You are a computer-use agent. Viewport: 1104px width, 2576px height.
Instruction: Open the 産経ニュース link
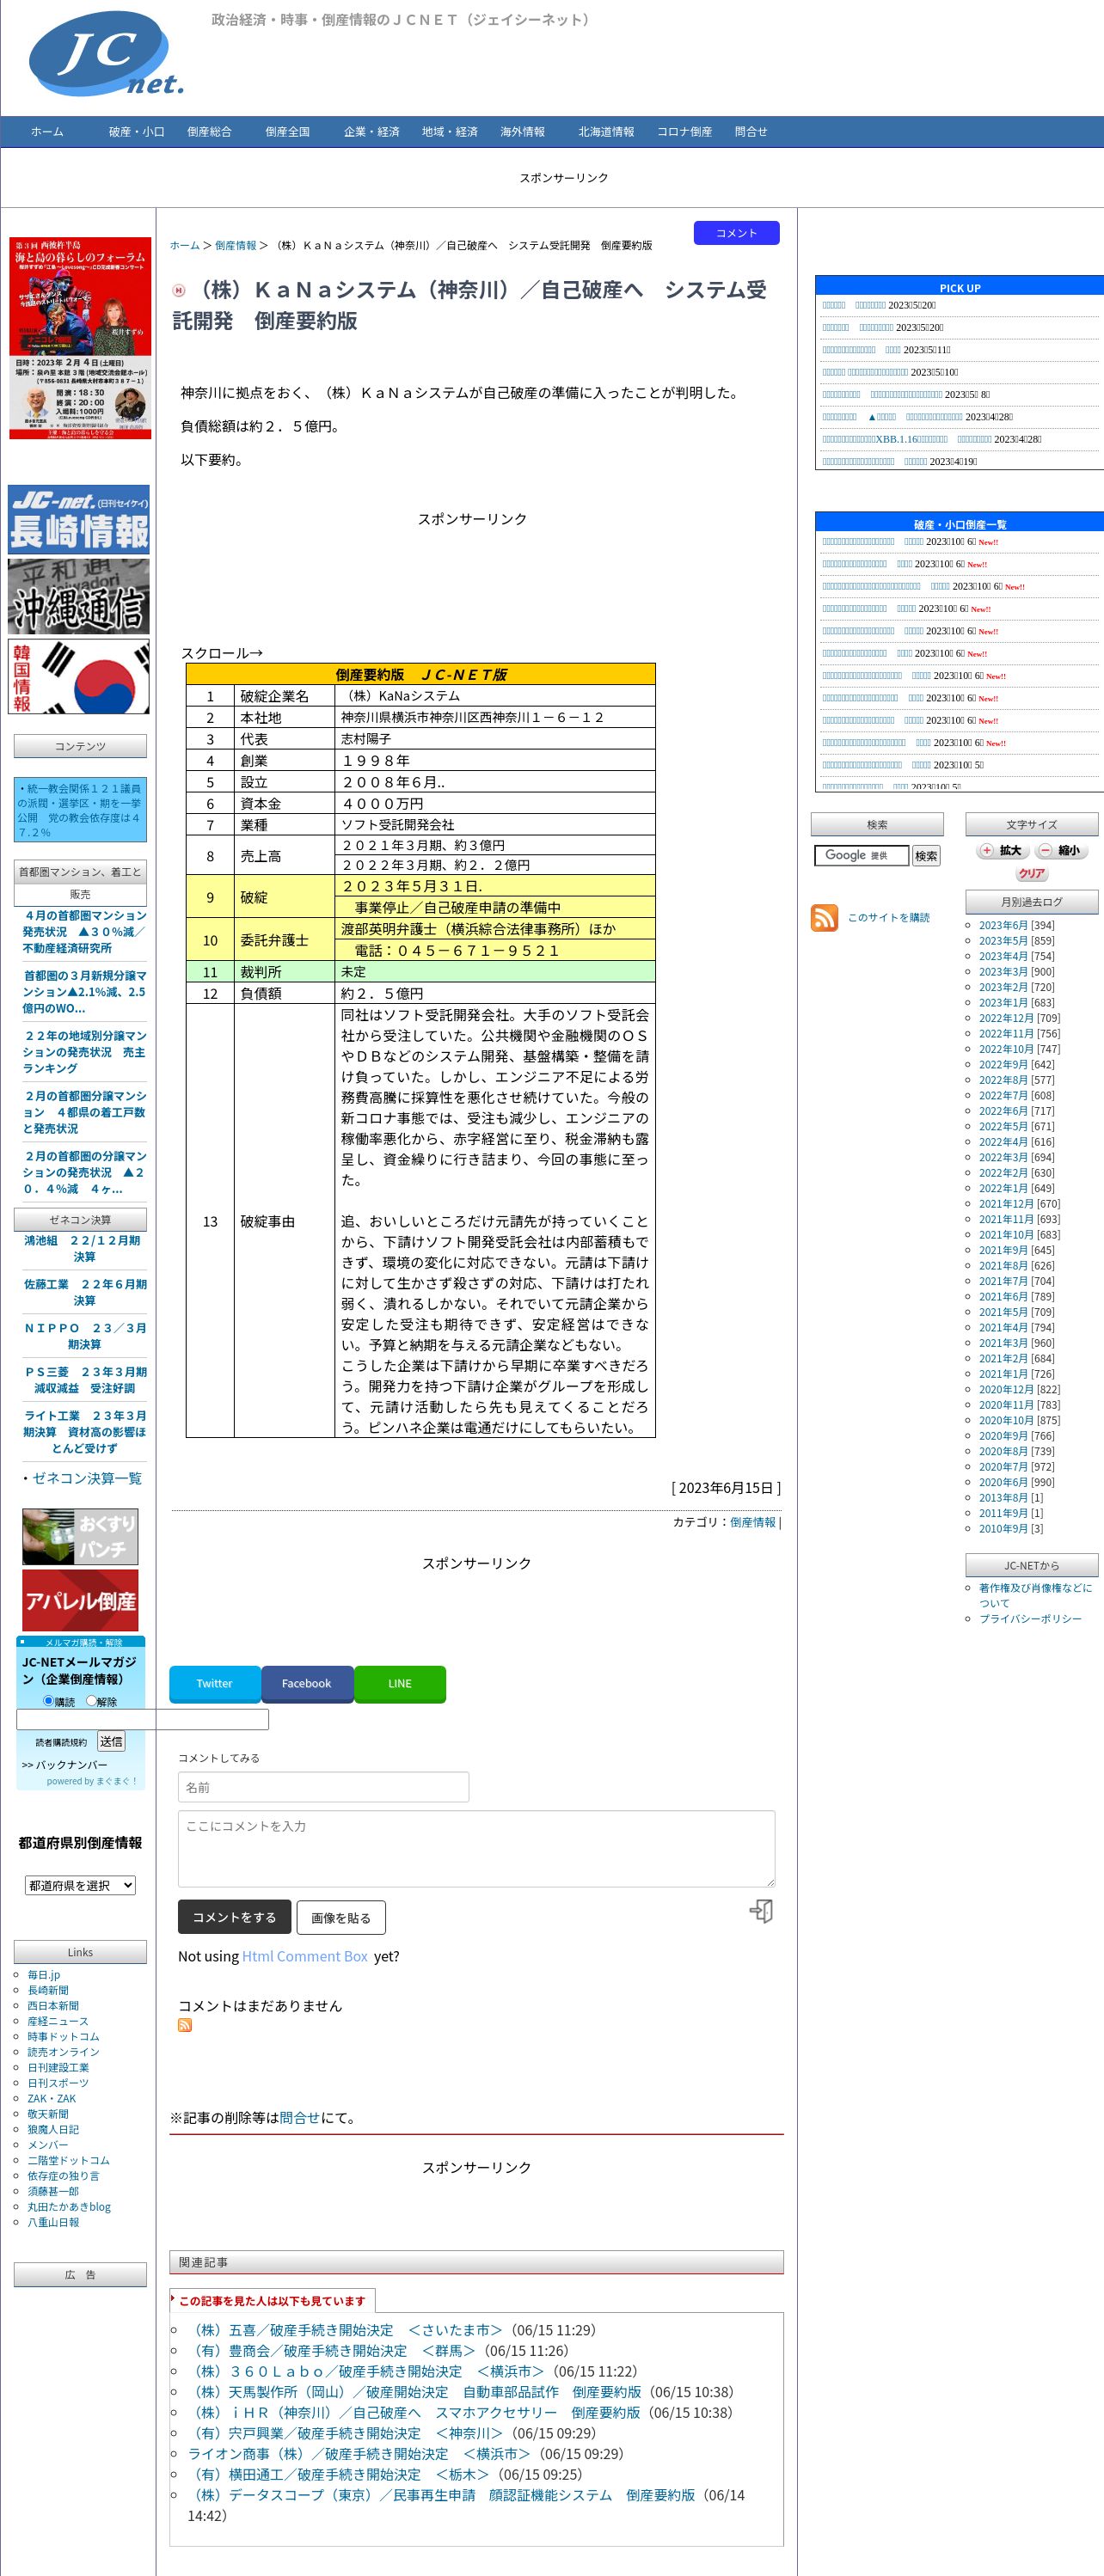[x=57, y=2020]
